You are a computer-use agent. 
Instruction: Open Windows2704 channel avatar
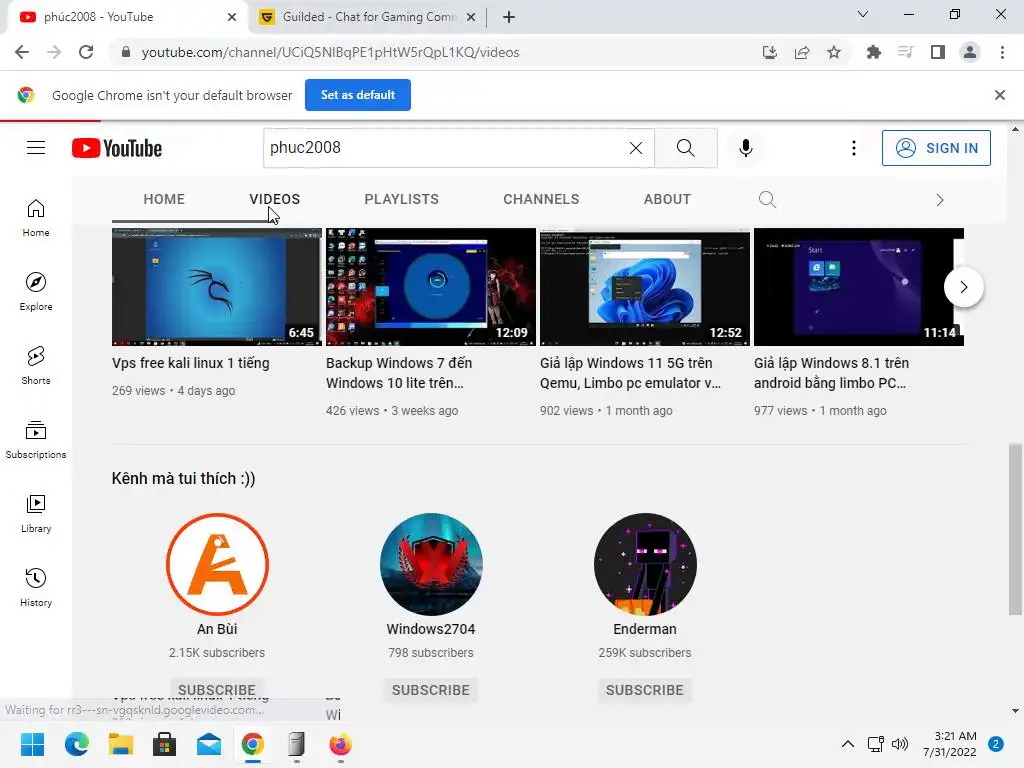(x=431, y=564)
